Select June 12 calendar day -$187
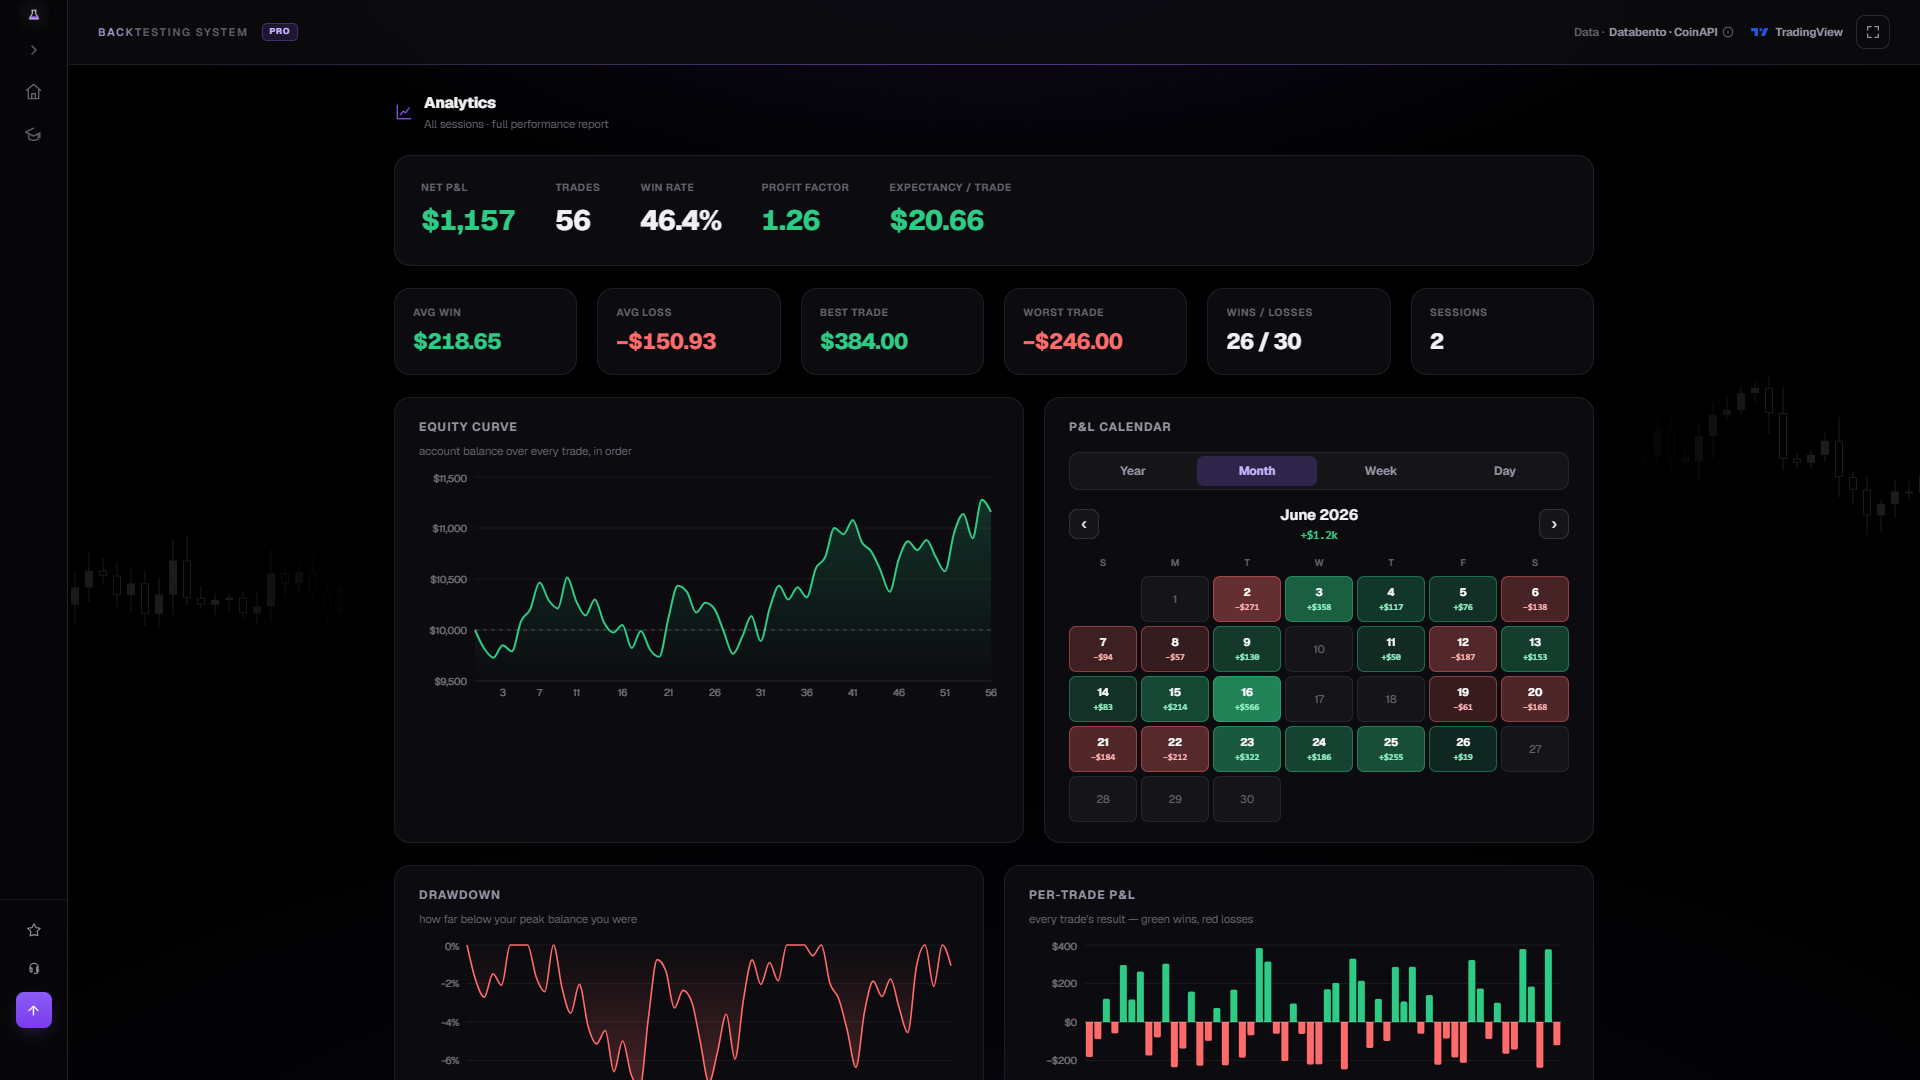 pos(1463,649)
